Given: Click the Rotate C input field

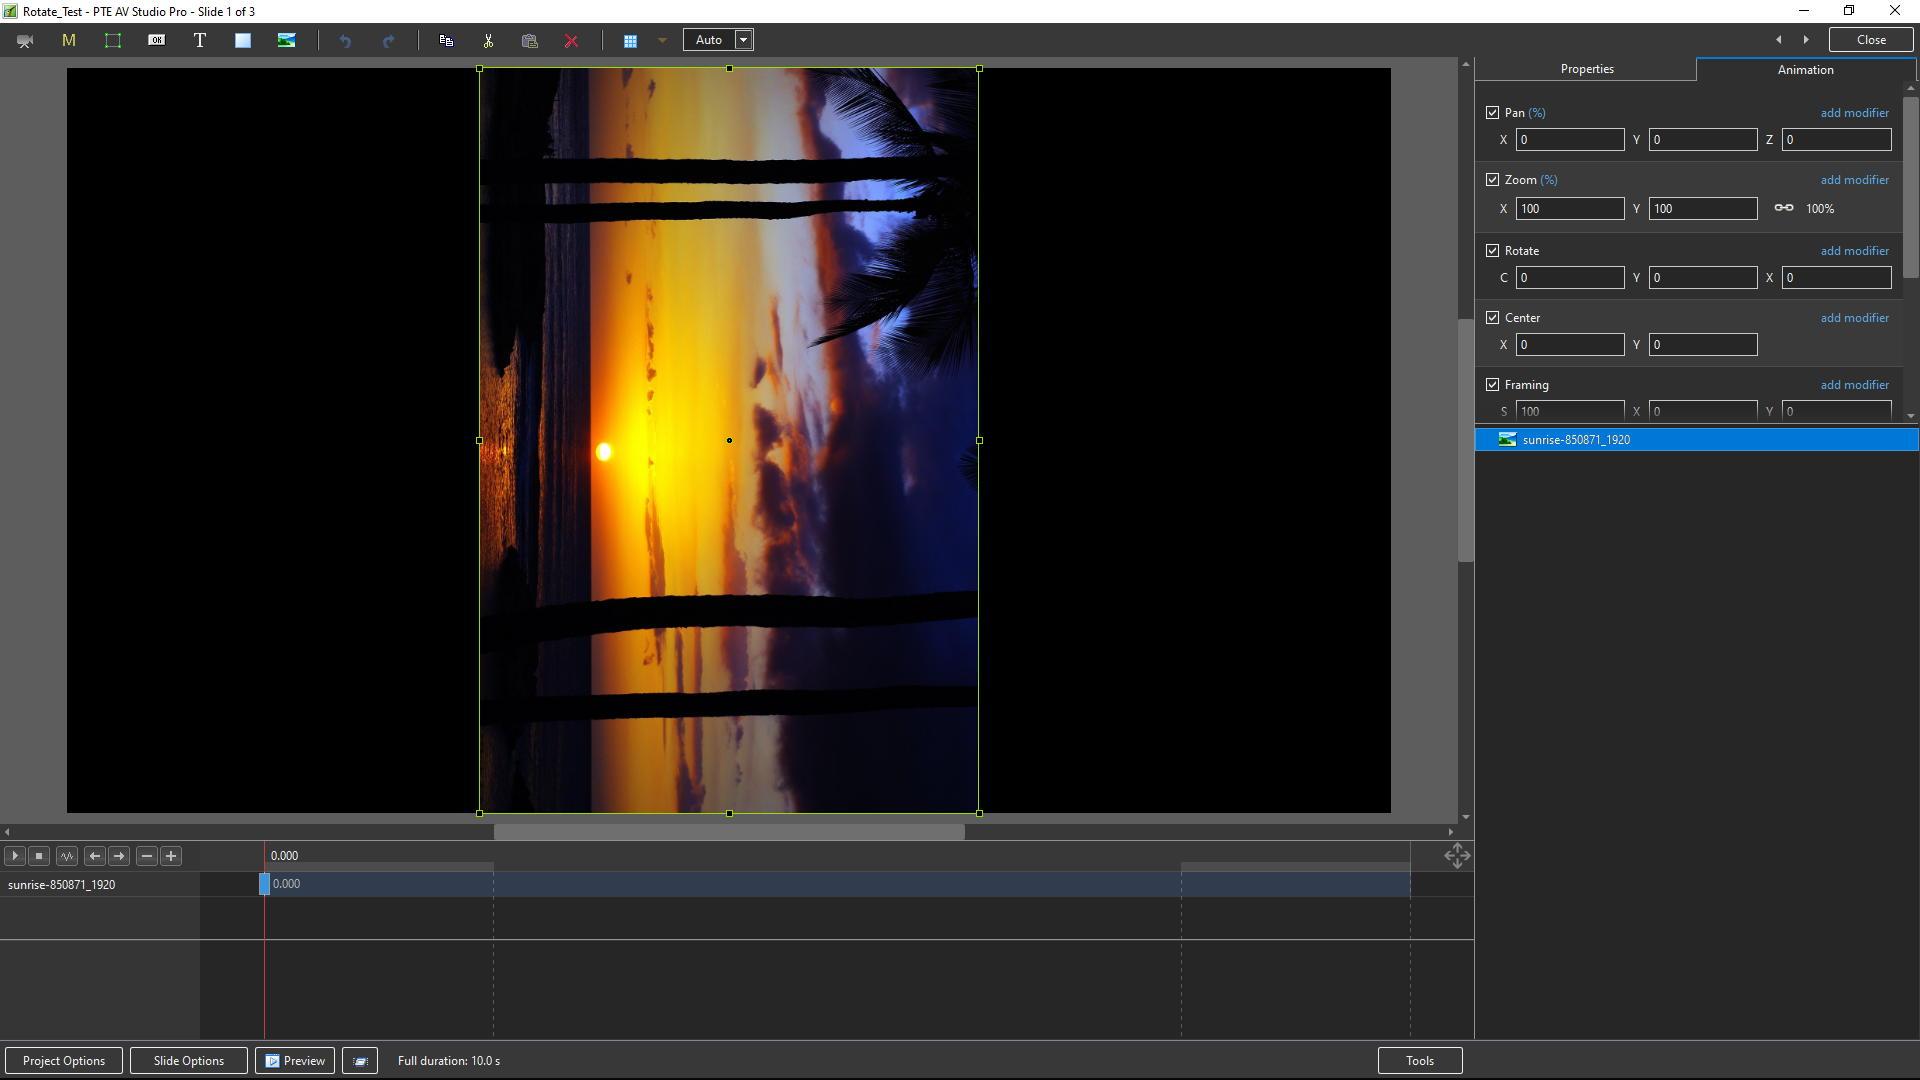Looking at the screenshot, I should [x=1569, y=278].
